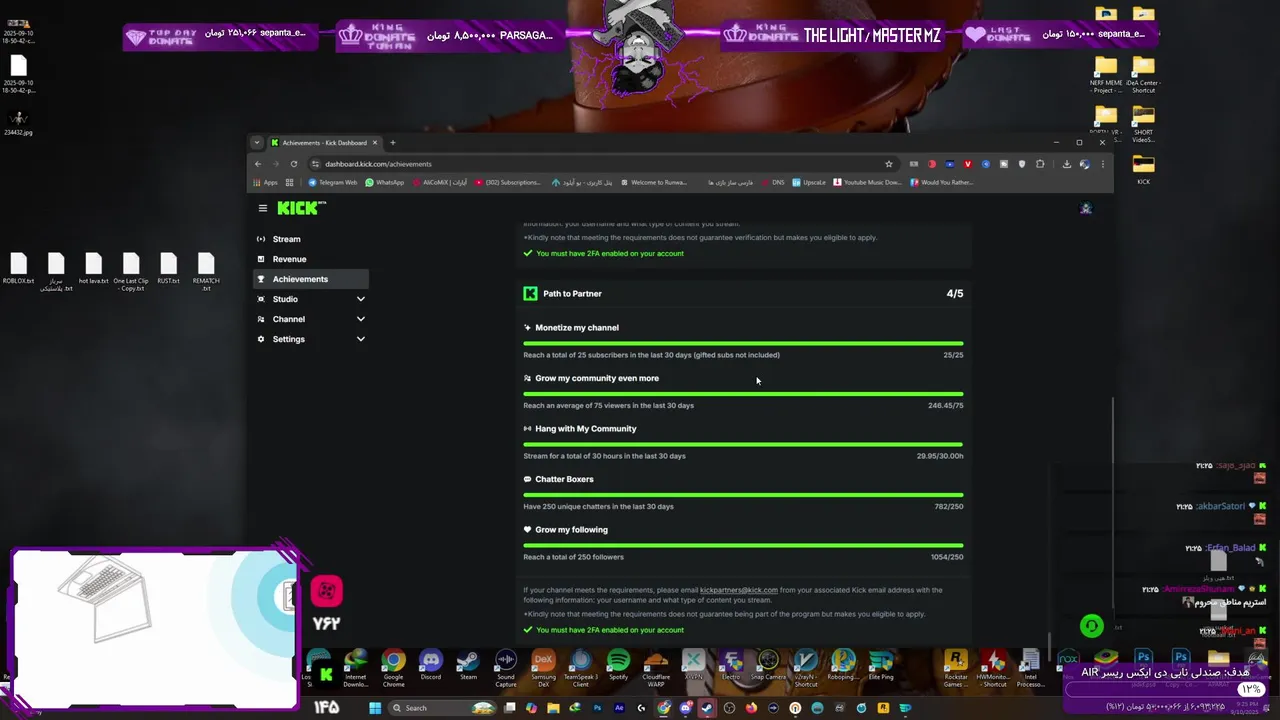Open the Telegram Web bookmark
The image size is (1280, 720).
332,183
